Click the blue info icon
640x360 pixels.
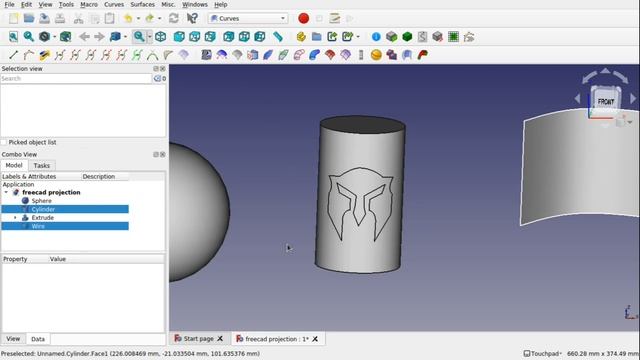[x=376, y=37]
